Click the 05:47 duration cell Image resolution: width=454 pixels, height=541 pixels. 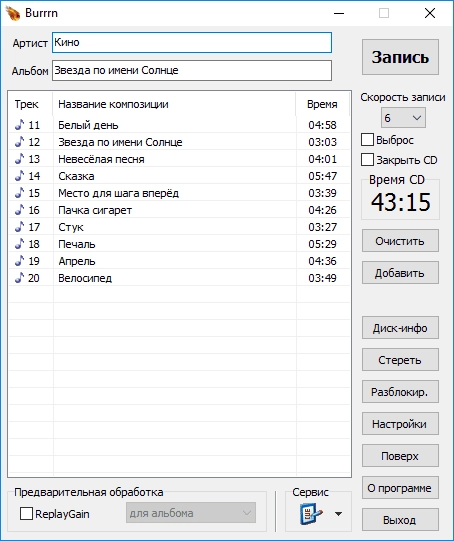pyautogui.click(x=322, y=176)
